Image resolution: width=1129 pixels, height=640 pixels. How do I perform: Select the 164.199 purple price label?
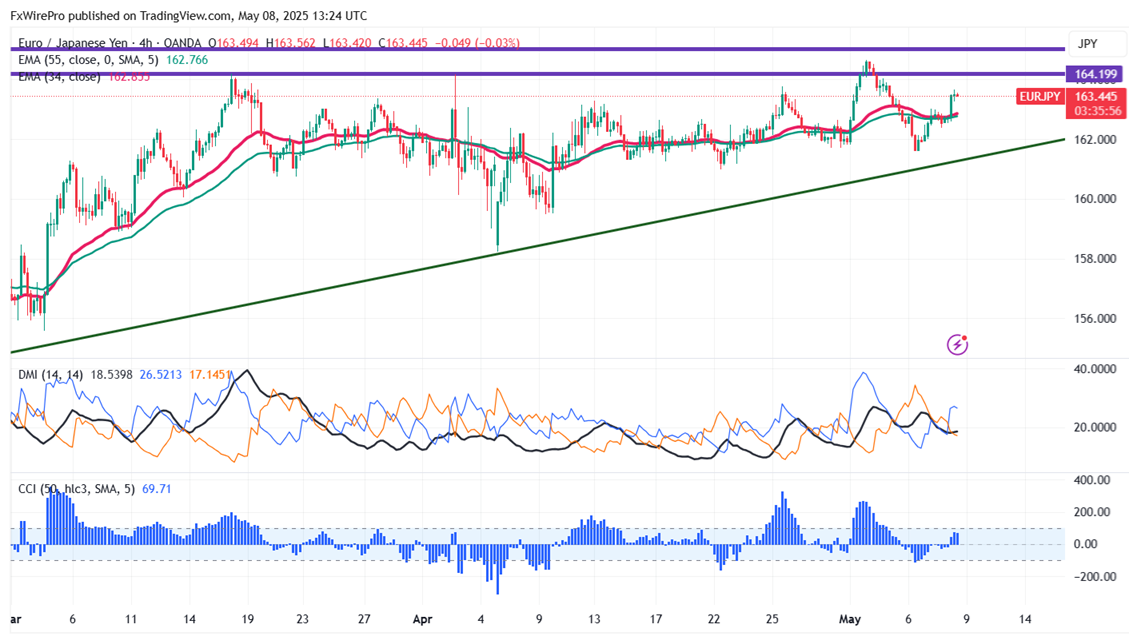tap(1096, 74)
